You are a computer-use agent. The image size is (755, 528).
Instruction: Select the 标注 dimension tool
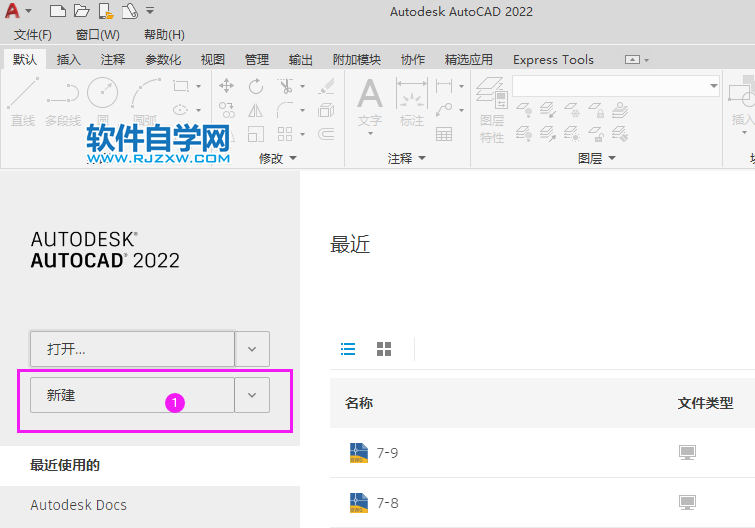tap(412, 102)
